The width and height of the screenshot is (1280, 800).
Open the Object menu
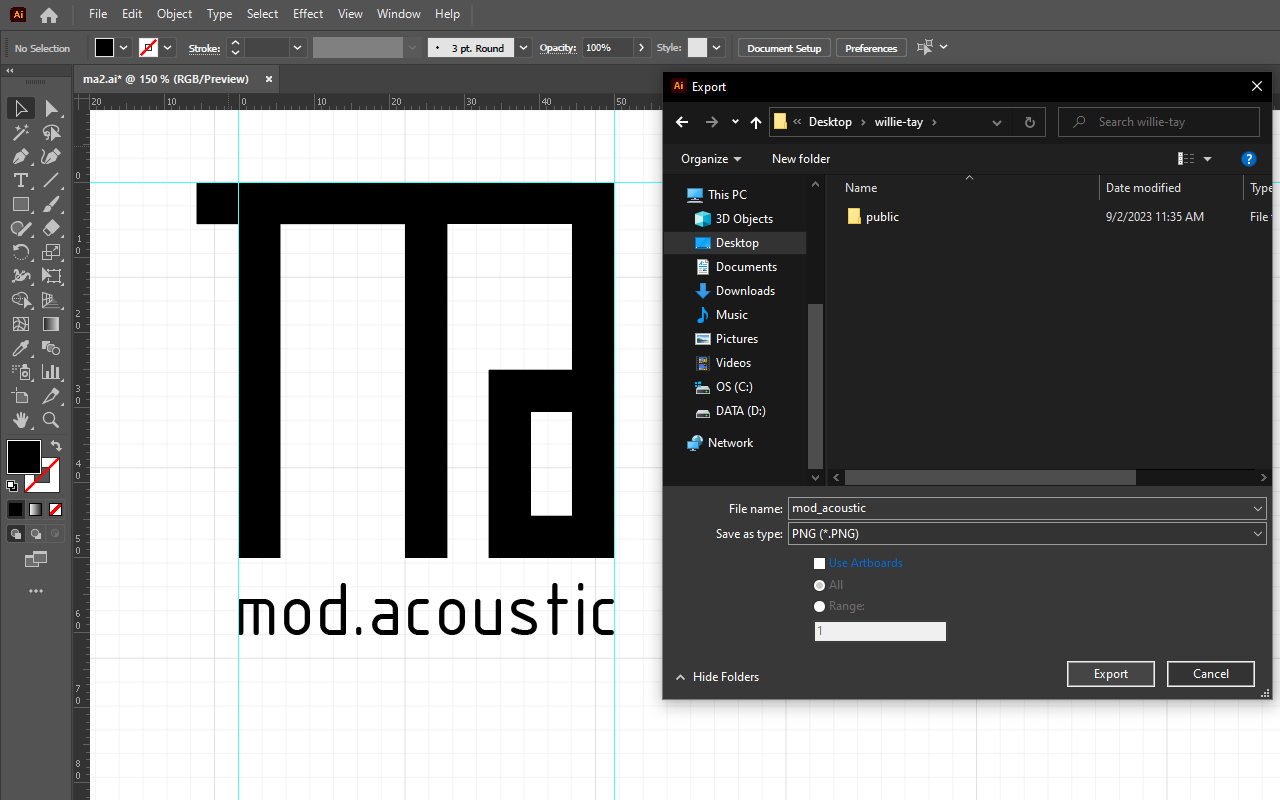[x=174, y=14]
